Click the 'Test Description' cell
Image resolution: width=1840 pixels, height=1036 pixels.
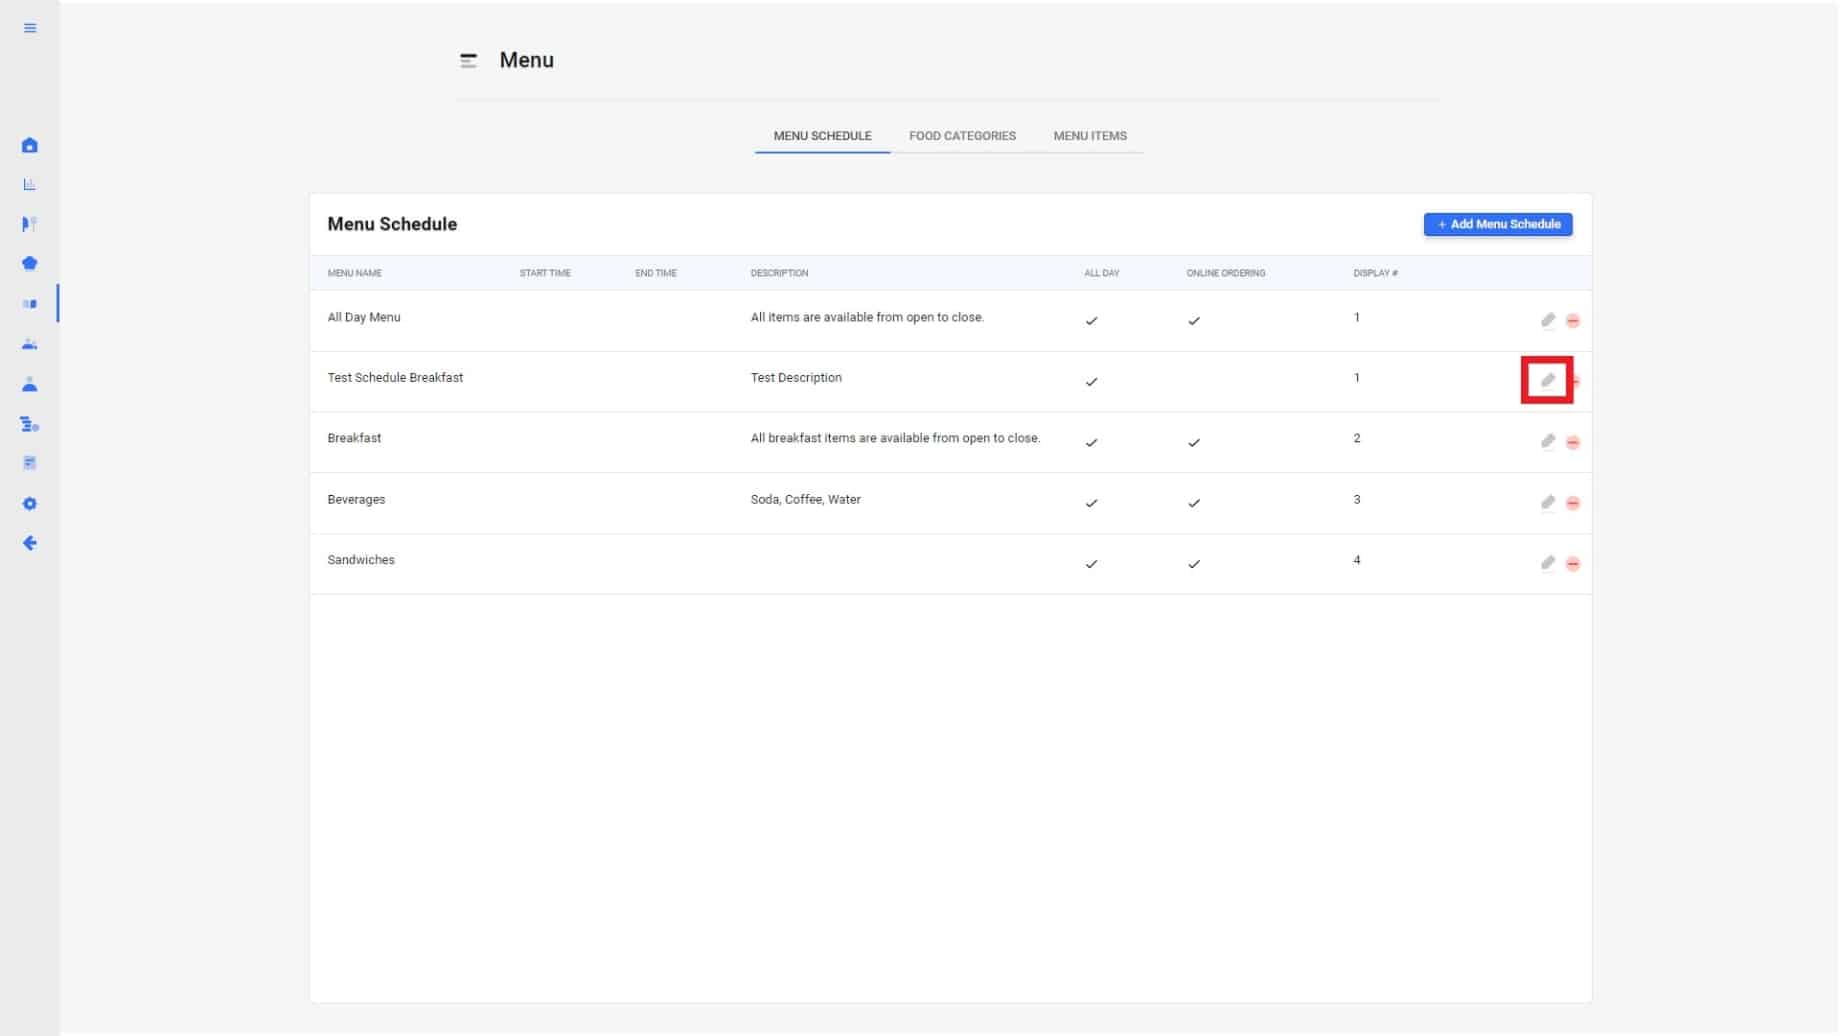click(796, 378)
